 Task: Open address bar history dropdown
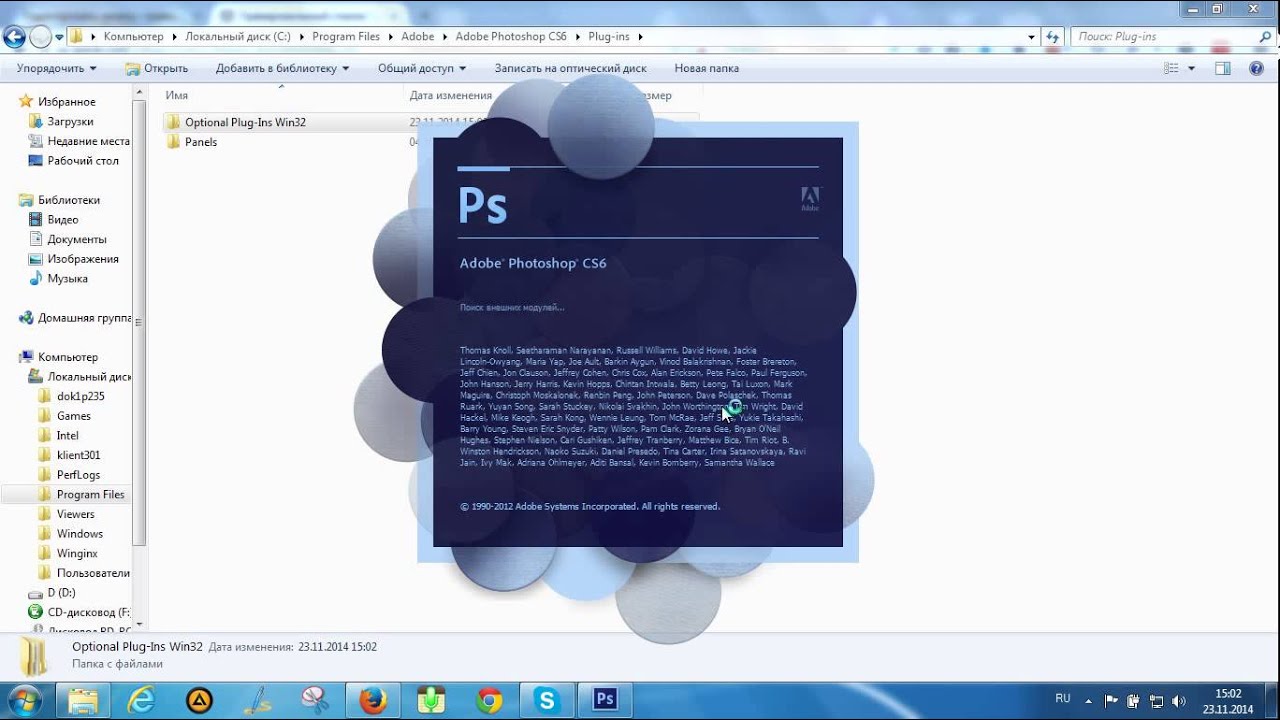[x=1032, y=37]
